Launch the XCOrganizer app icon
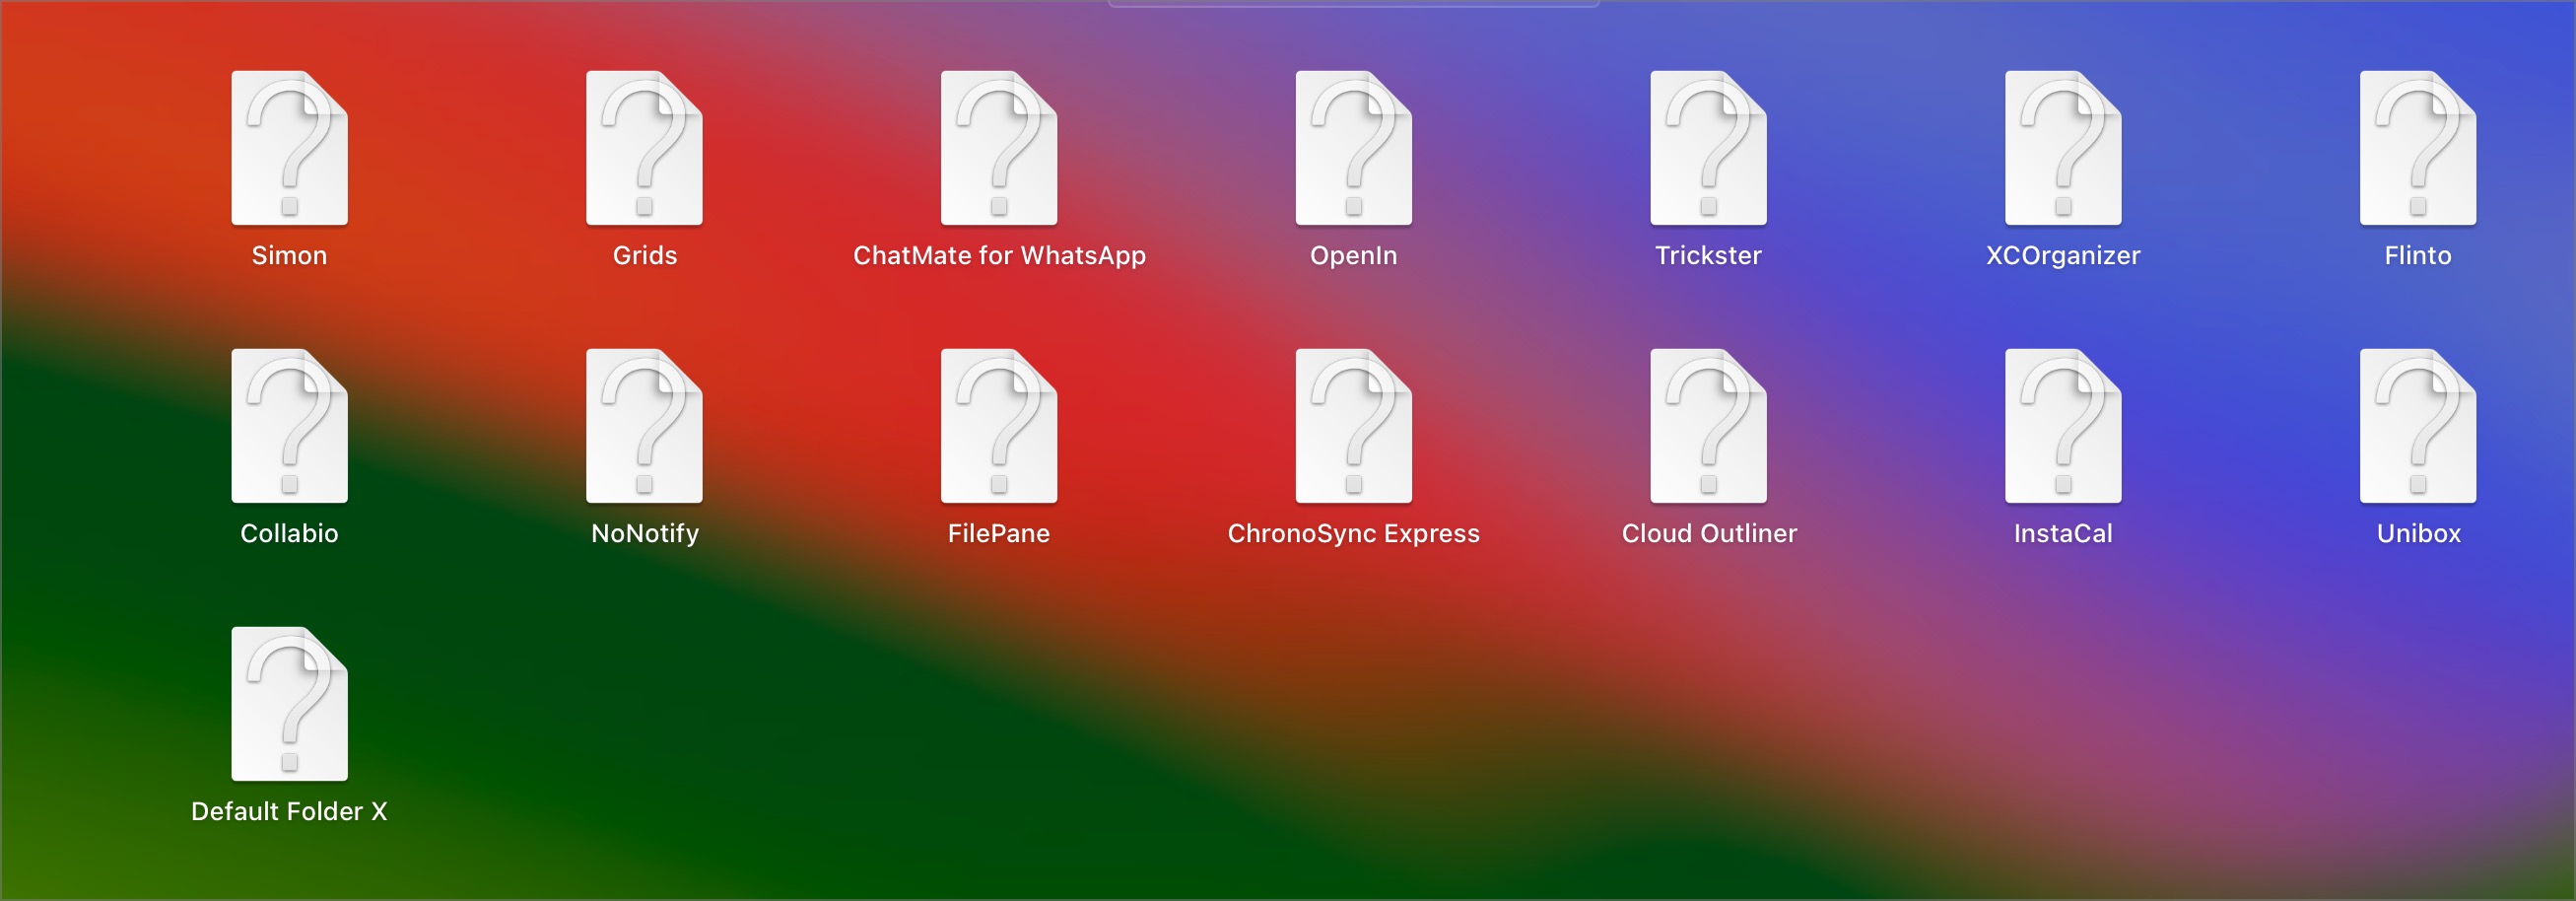 point(2063,148)
